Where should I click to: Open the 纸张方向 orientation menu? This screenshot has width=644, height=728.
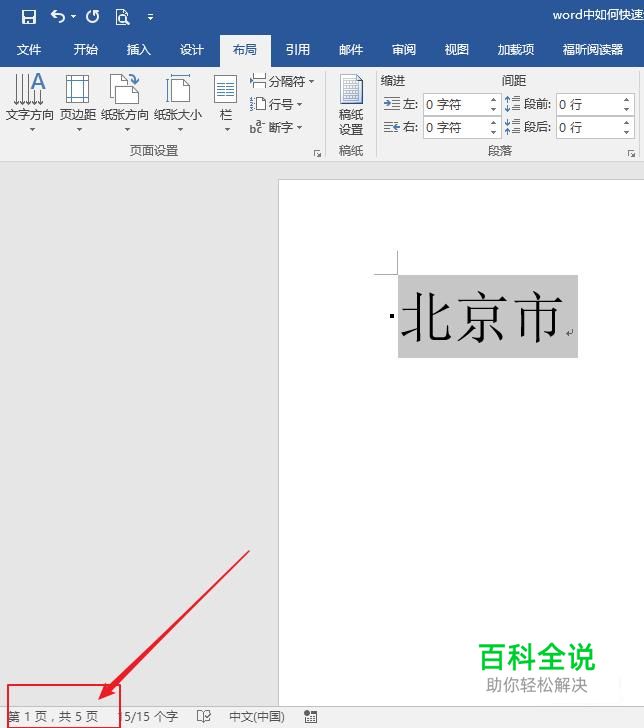(x=125, y=103)
